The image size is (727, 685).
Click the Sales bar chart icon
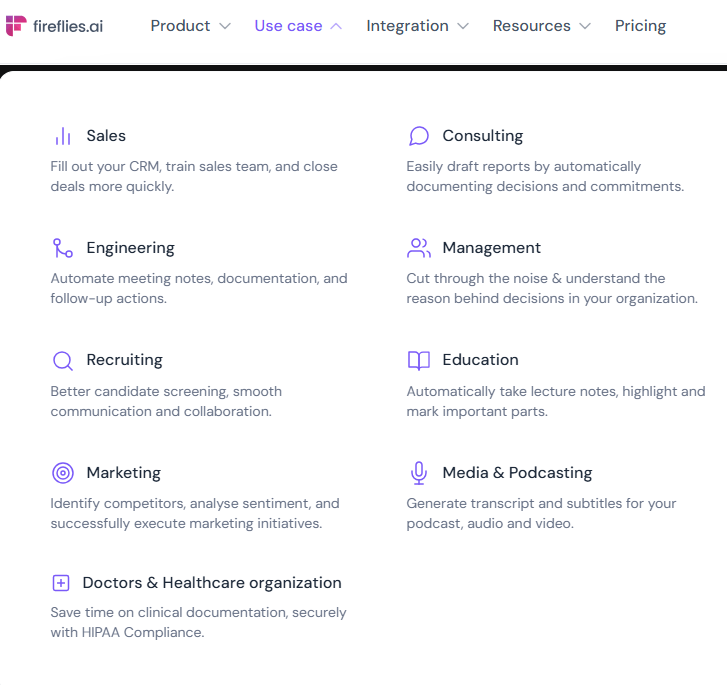click(63, 136)
